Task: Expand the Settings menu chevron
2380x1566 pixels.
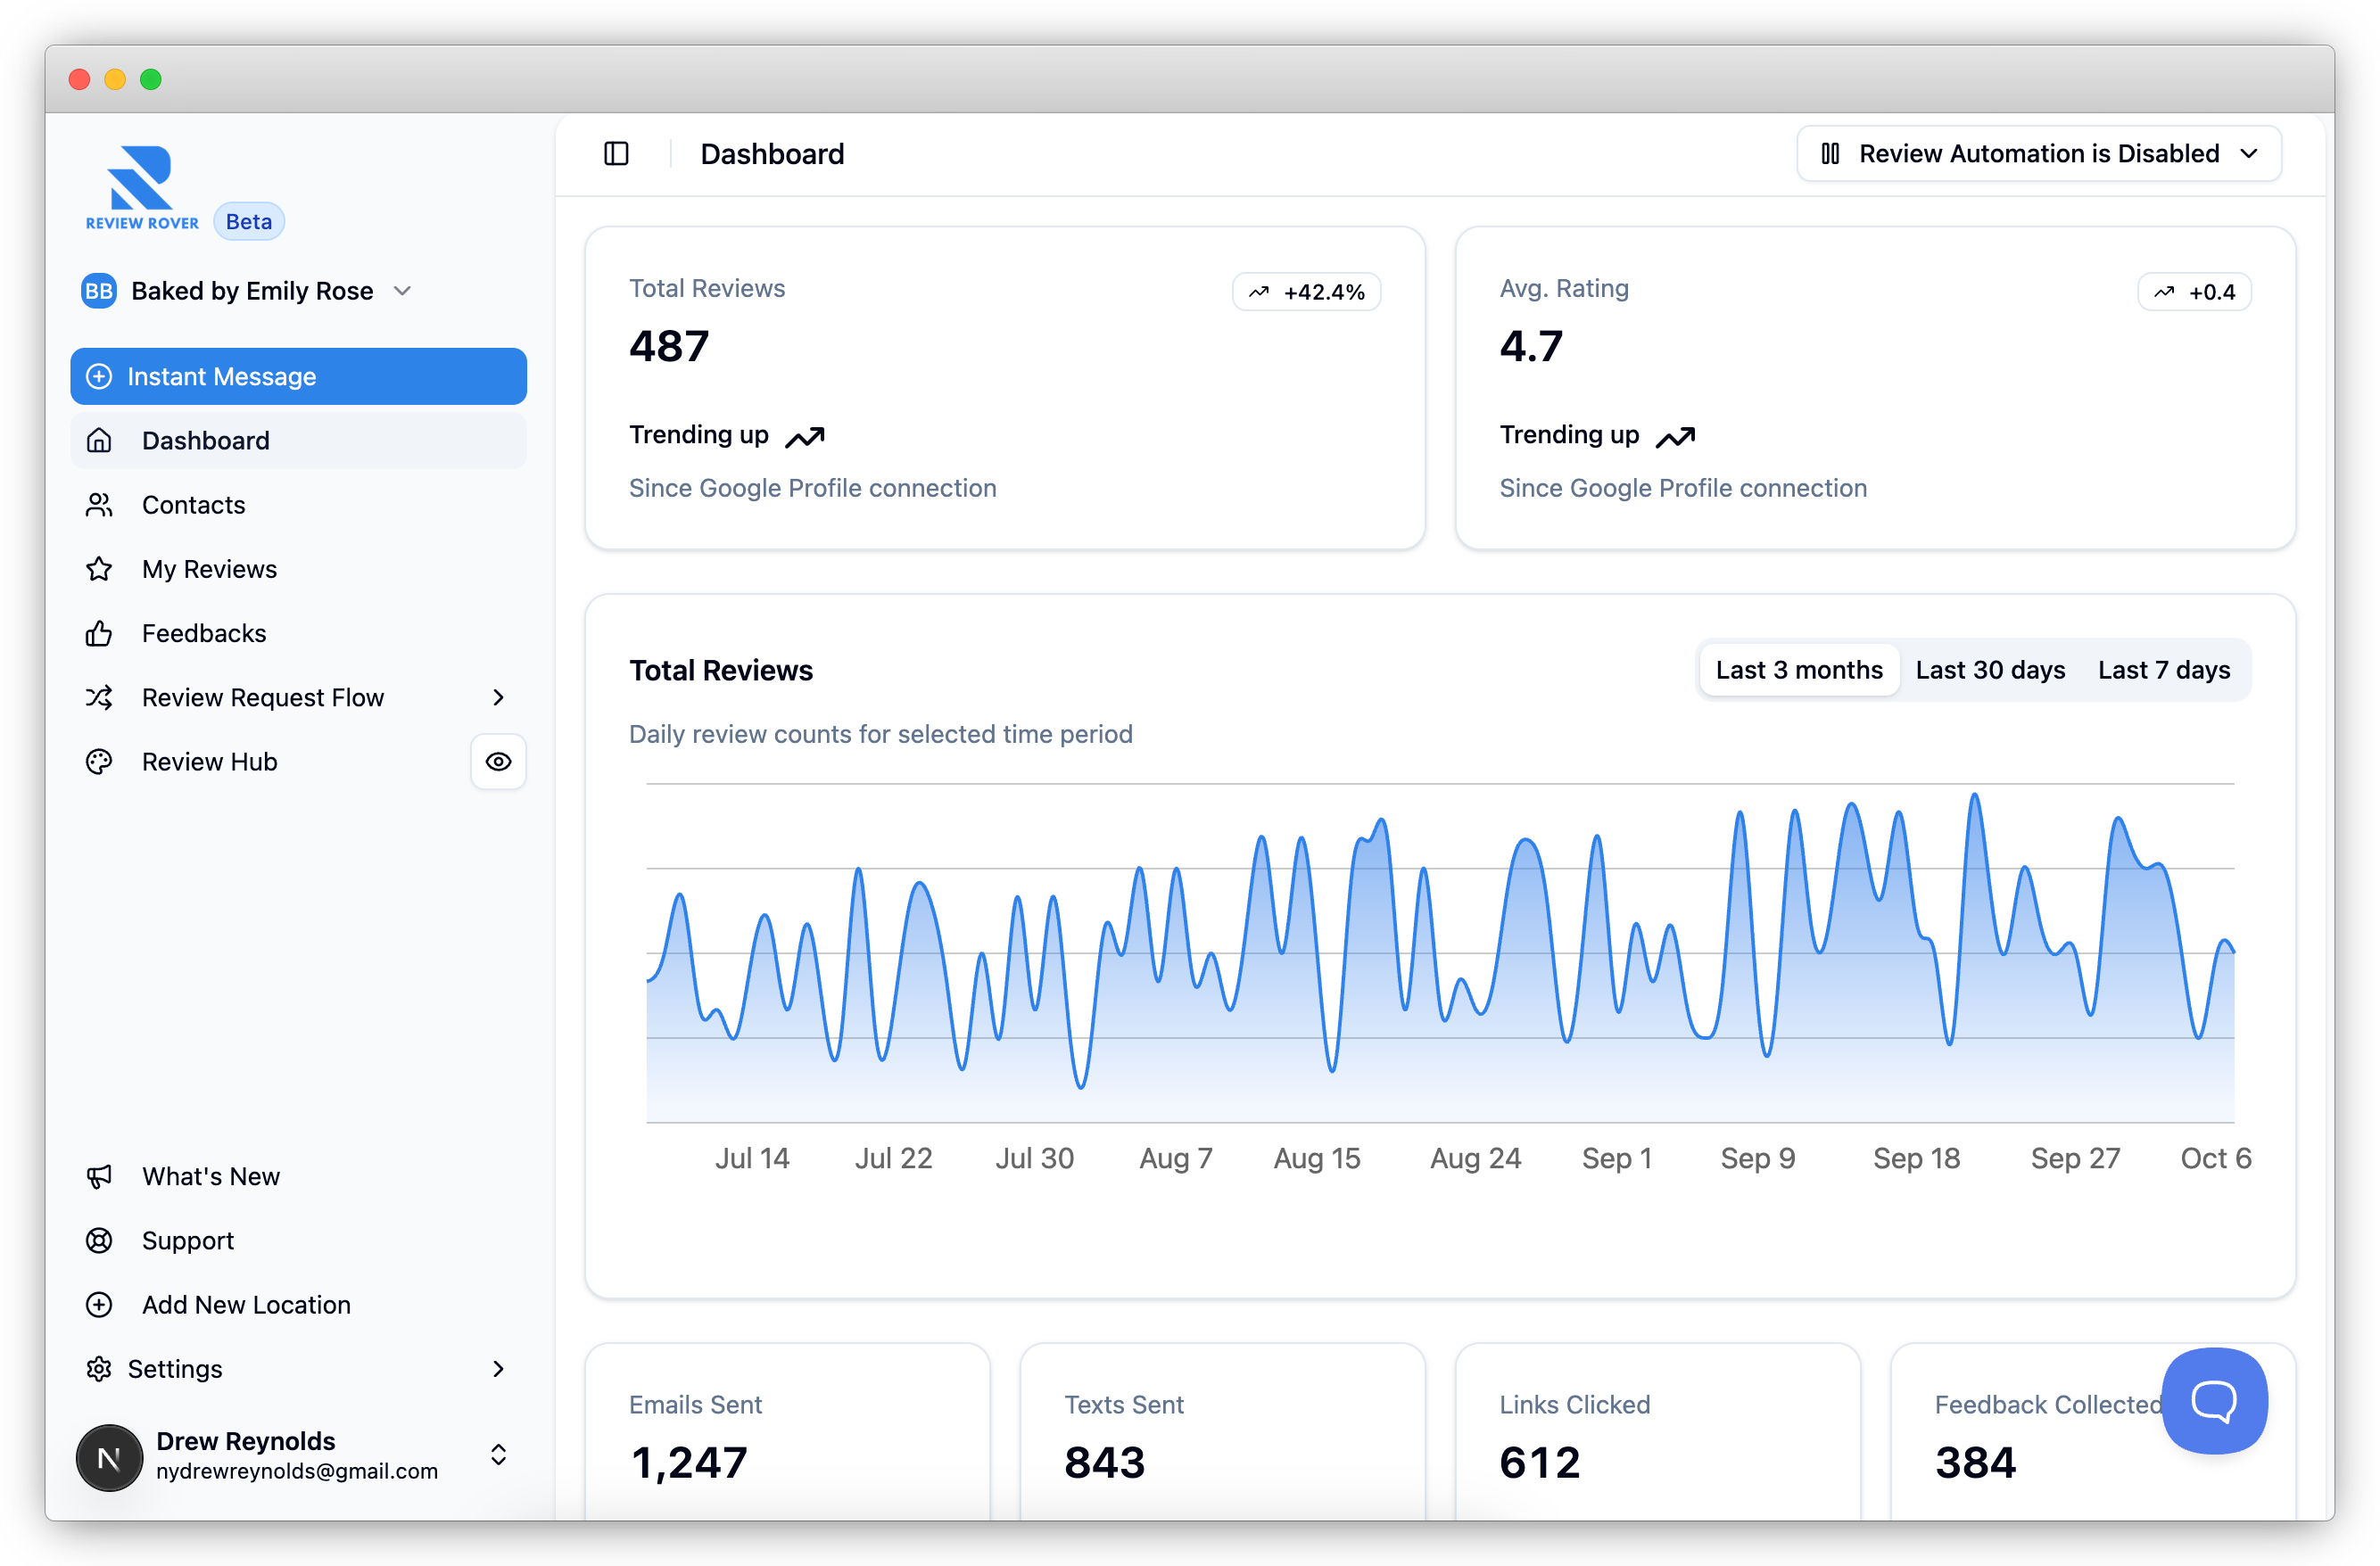Action: click(498, 1368)
